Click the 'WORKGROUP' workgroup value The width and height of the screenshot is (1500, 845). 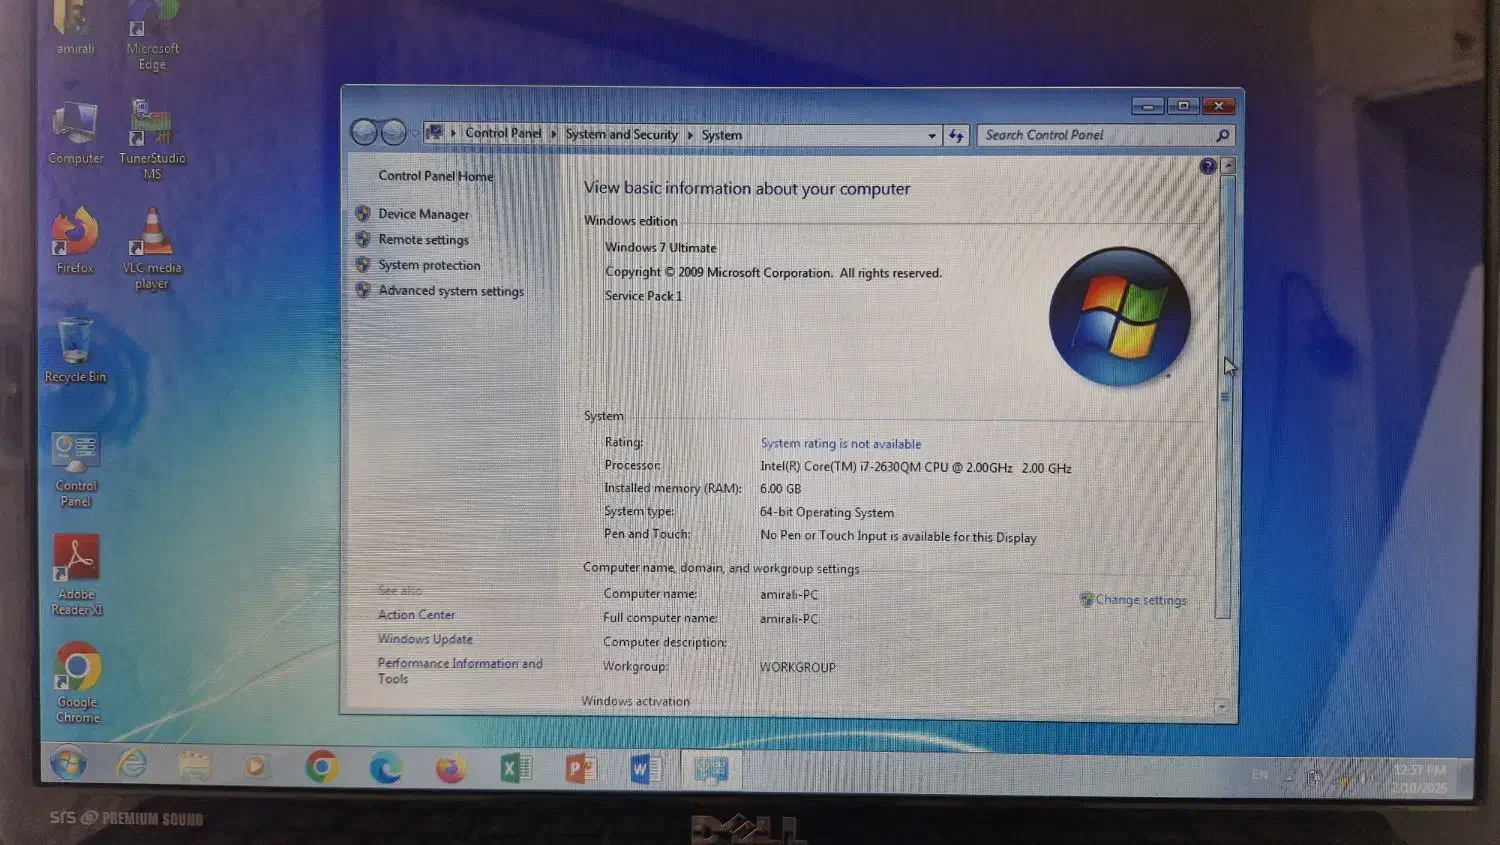[x=797, y=668]
